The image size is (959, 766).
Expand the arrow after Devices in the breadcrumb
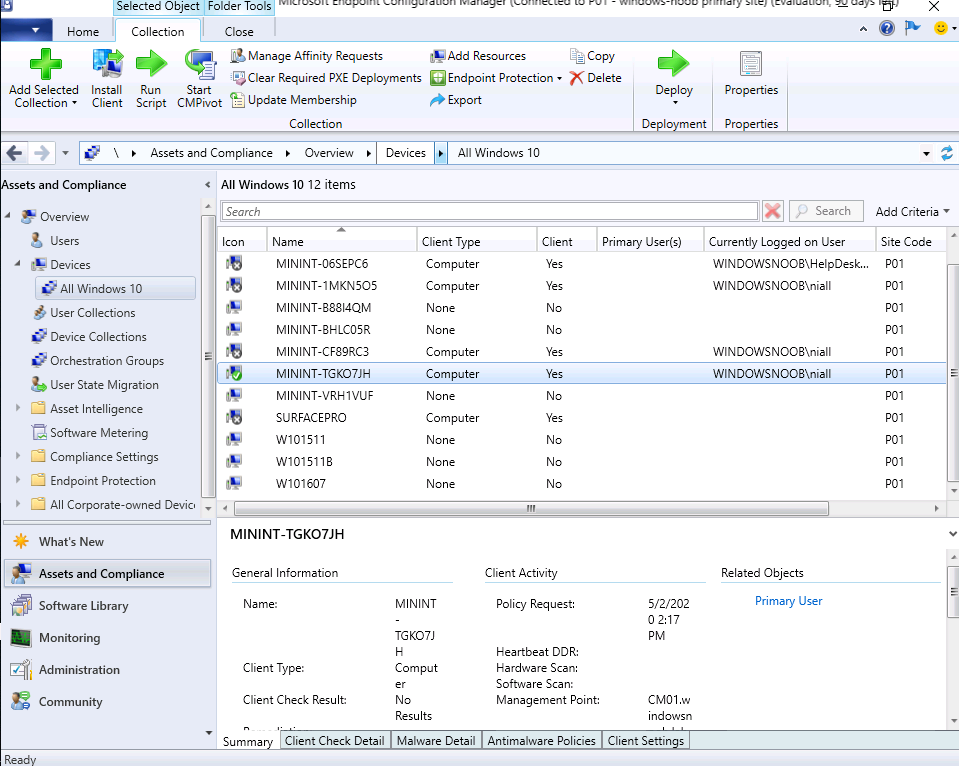[440, 153]
